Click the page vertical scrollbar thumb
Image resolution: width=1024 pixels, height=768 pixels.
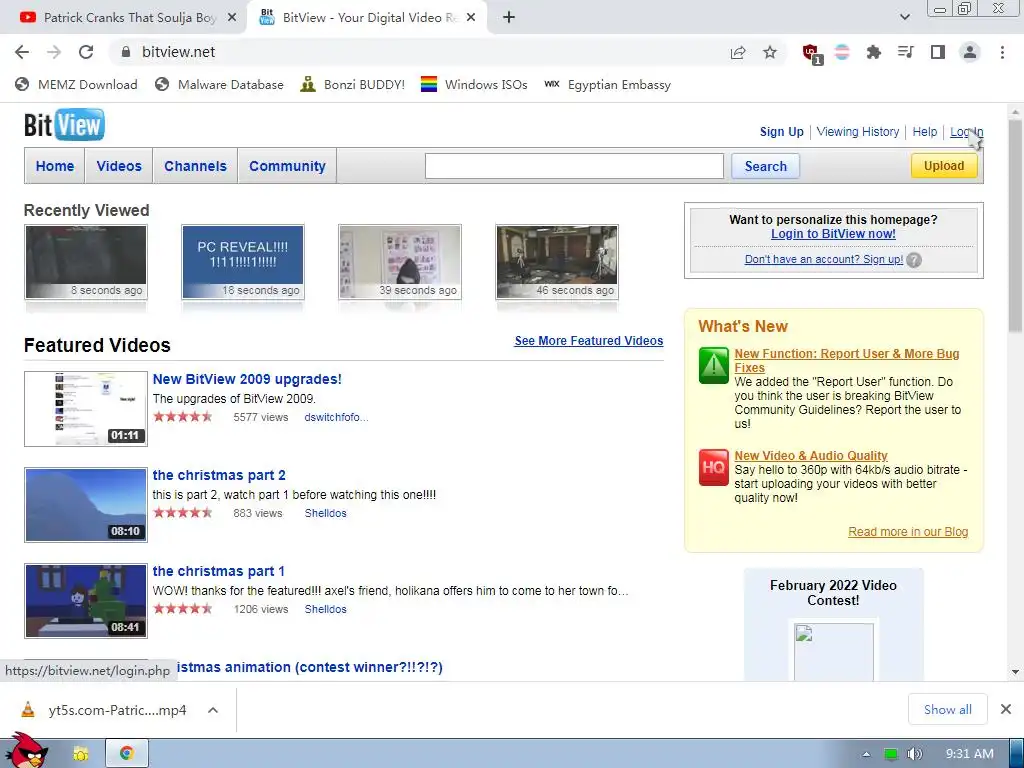1015,227
